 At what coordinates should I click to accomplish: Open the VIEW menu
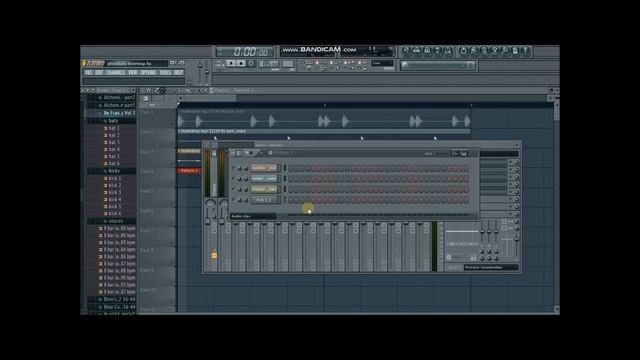133,73
